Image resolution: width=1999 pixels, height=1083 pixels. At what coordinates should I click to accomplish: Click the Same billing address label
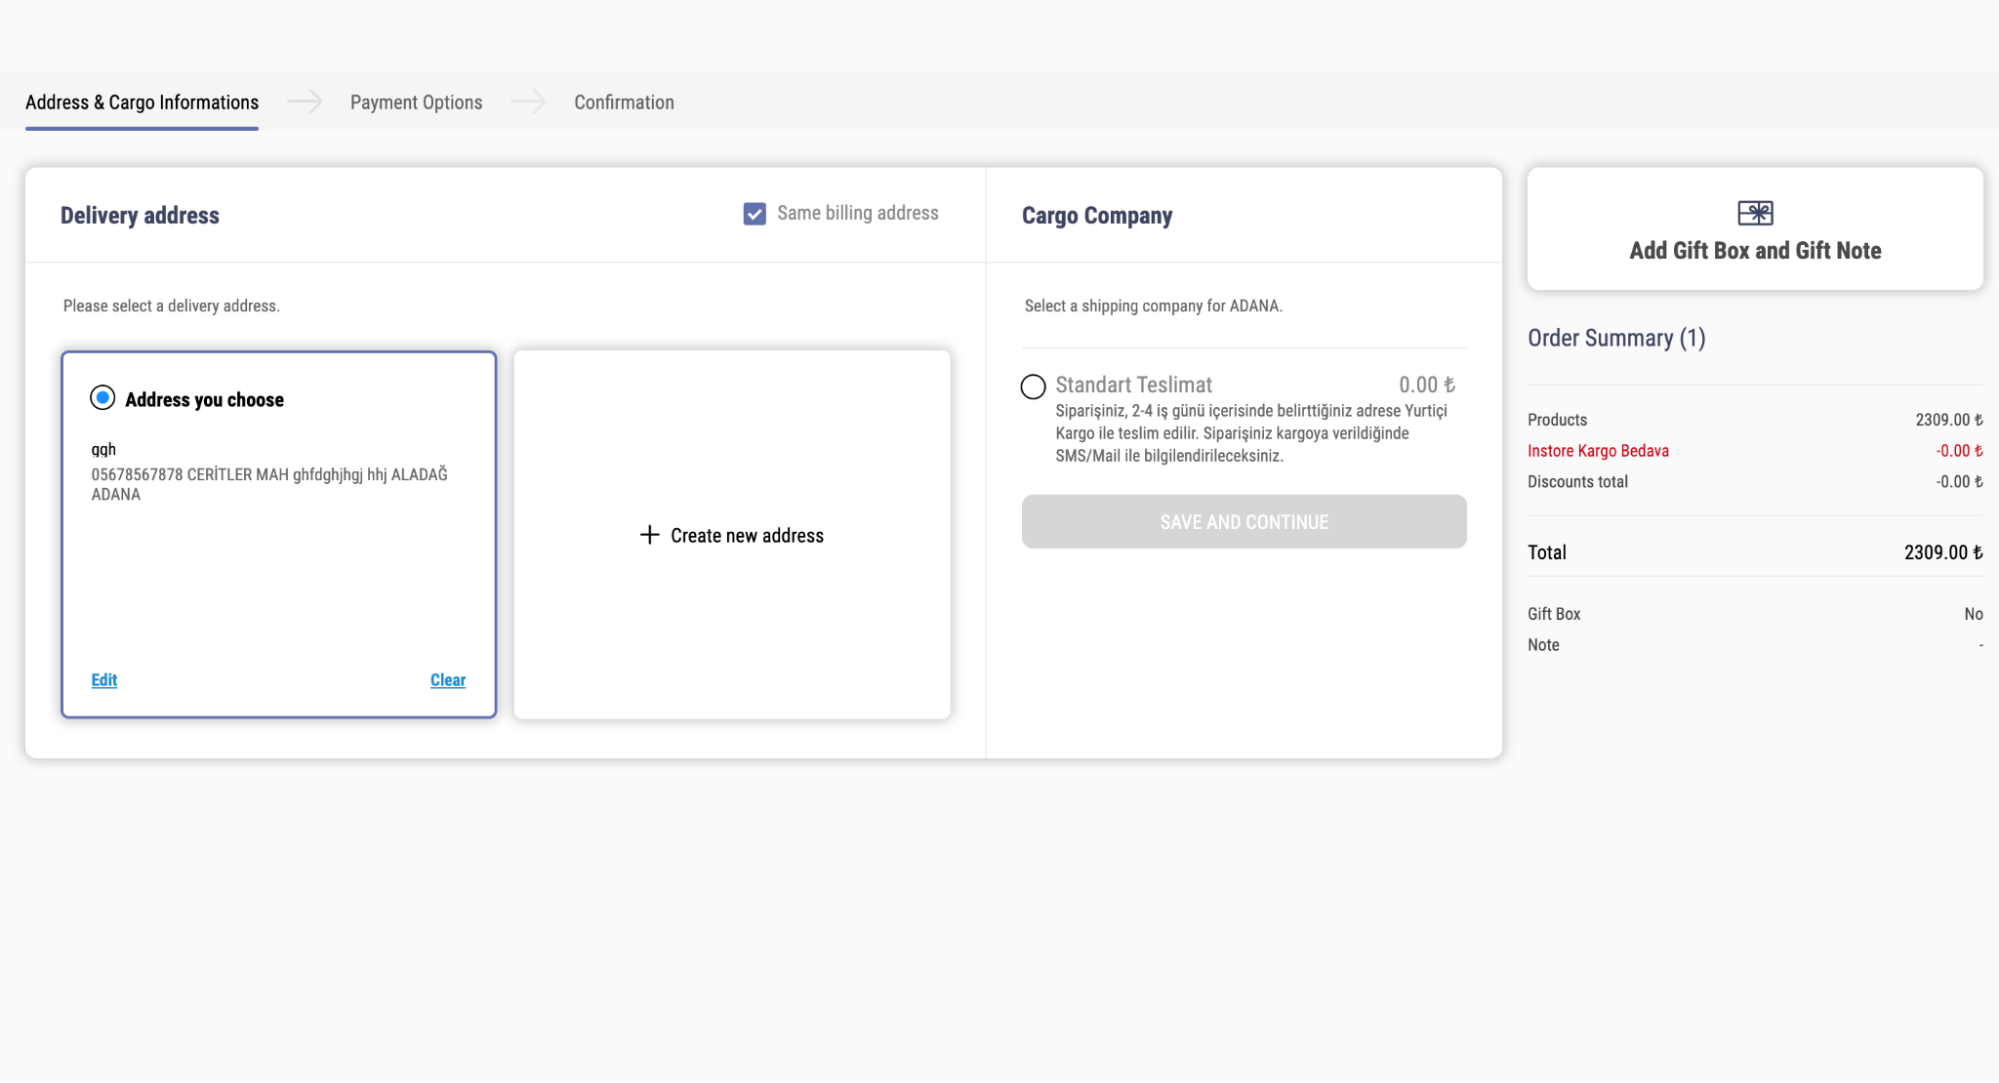tap(857, 213)
